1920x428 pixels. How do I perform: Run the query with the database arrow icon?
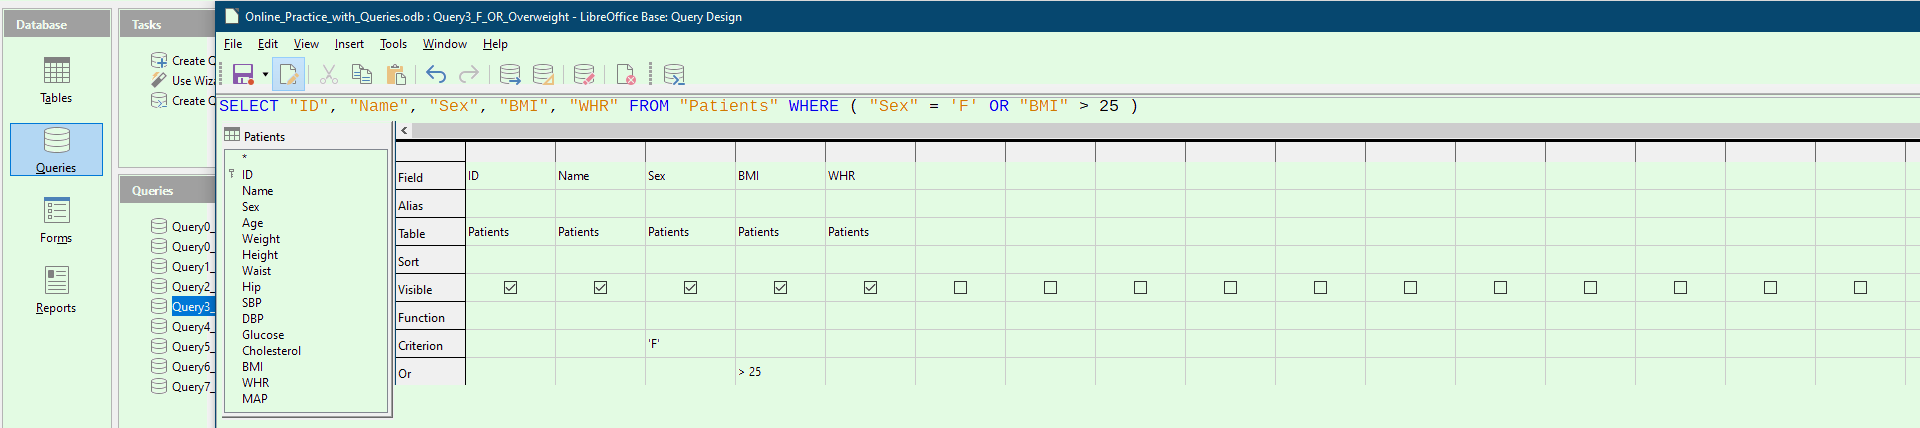(x=510, y=75)
